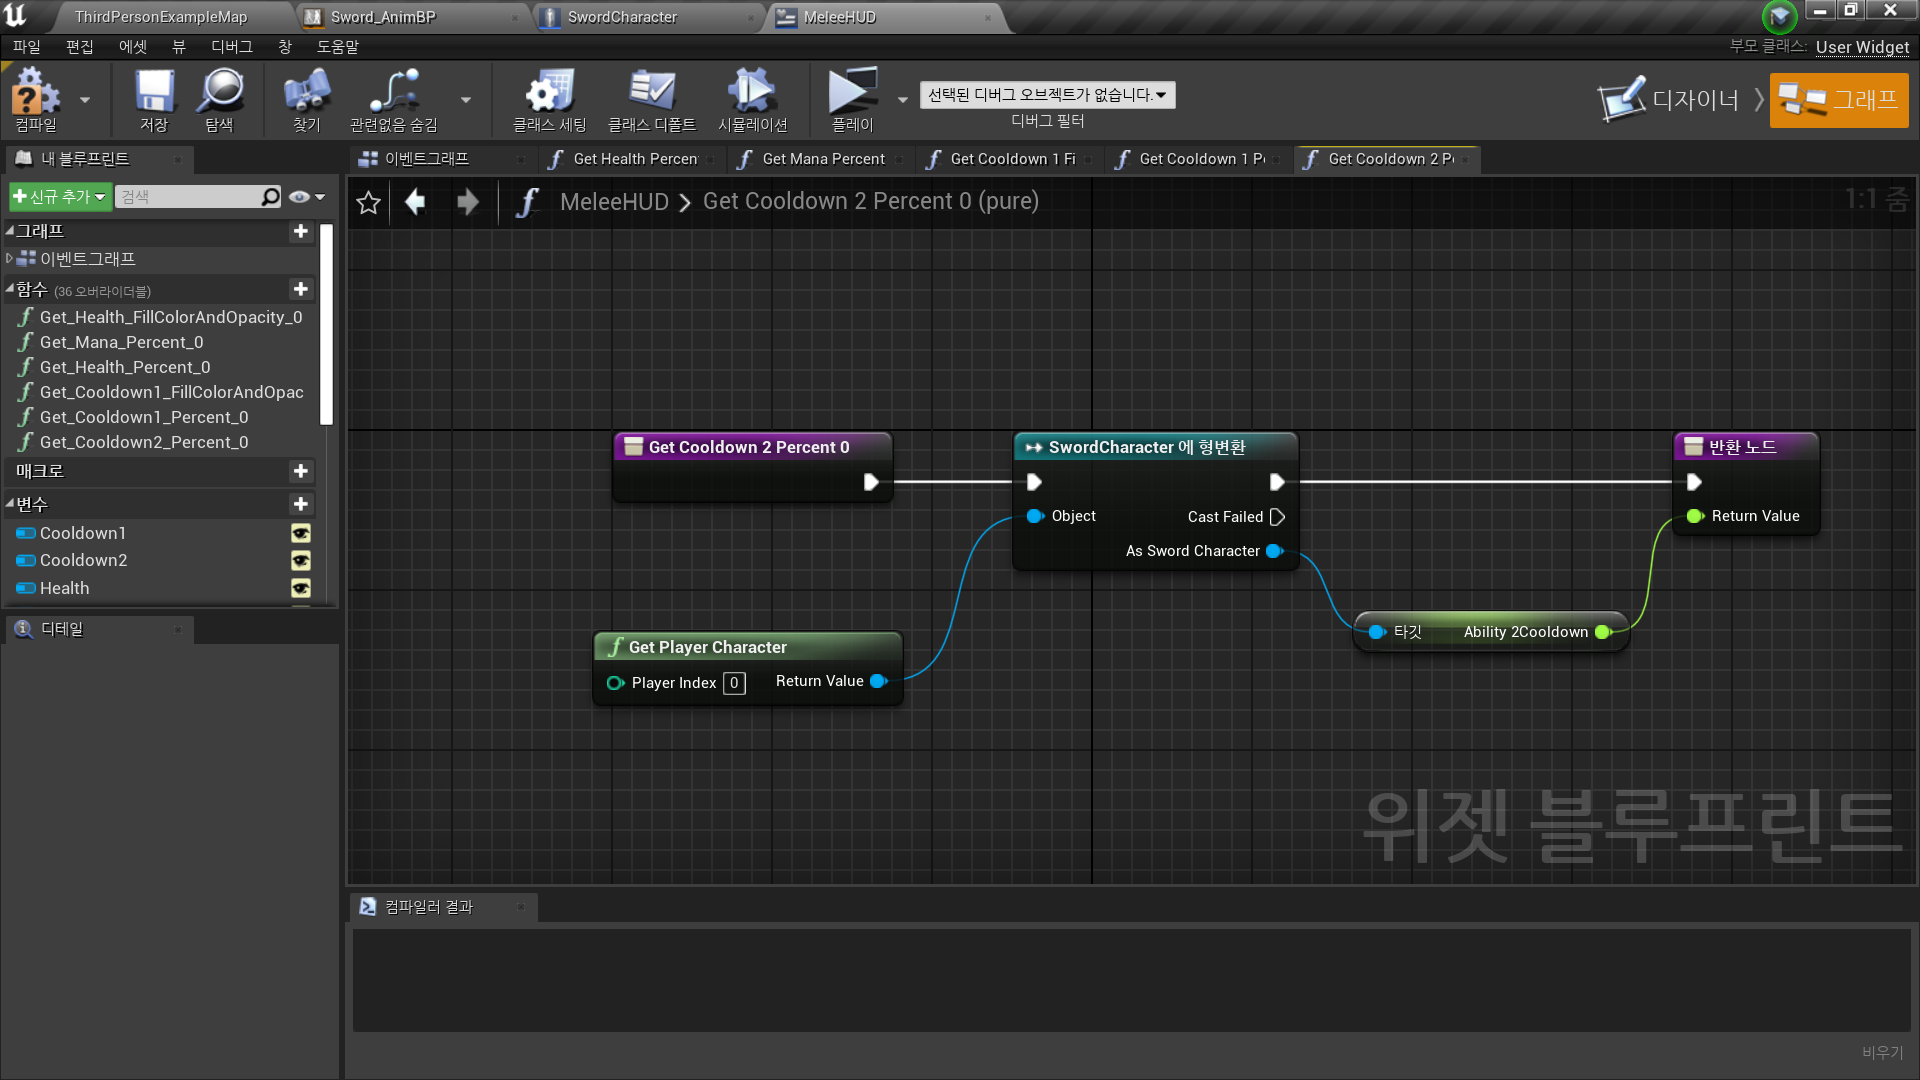Click the My Blueprint search field
This screenshot has width=1920, height=1080.
[x=190, y=197]
